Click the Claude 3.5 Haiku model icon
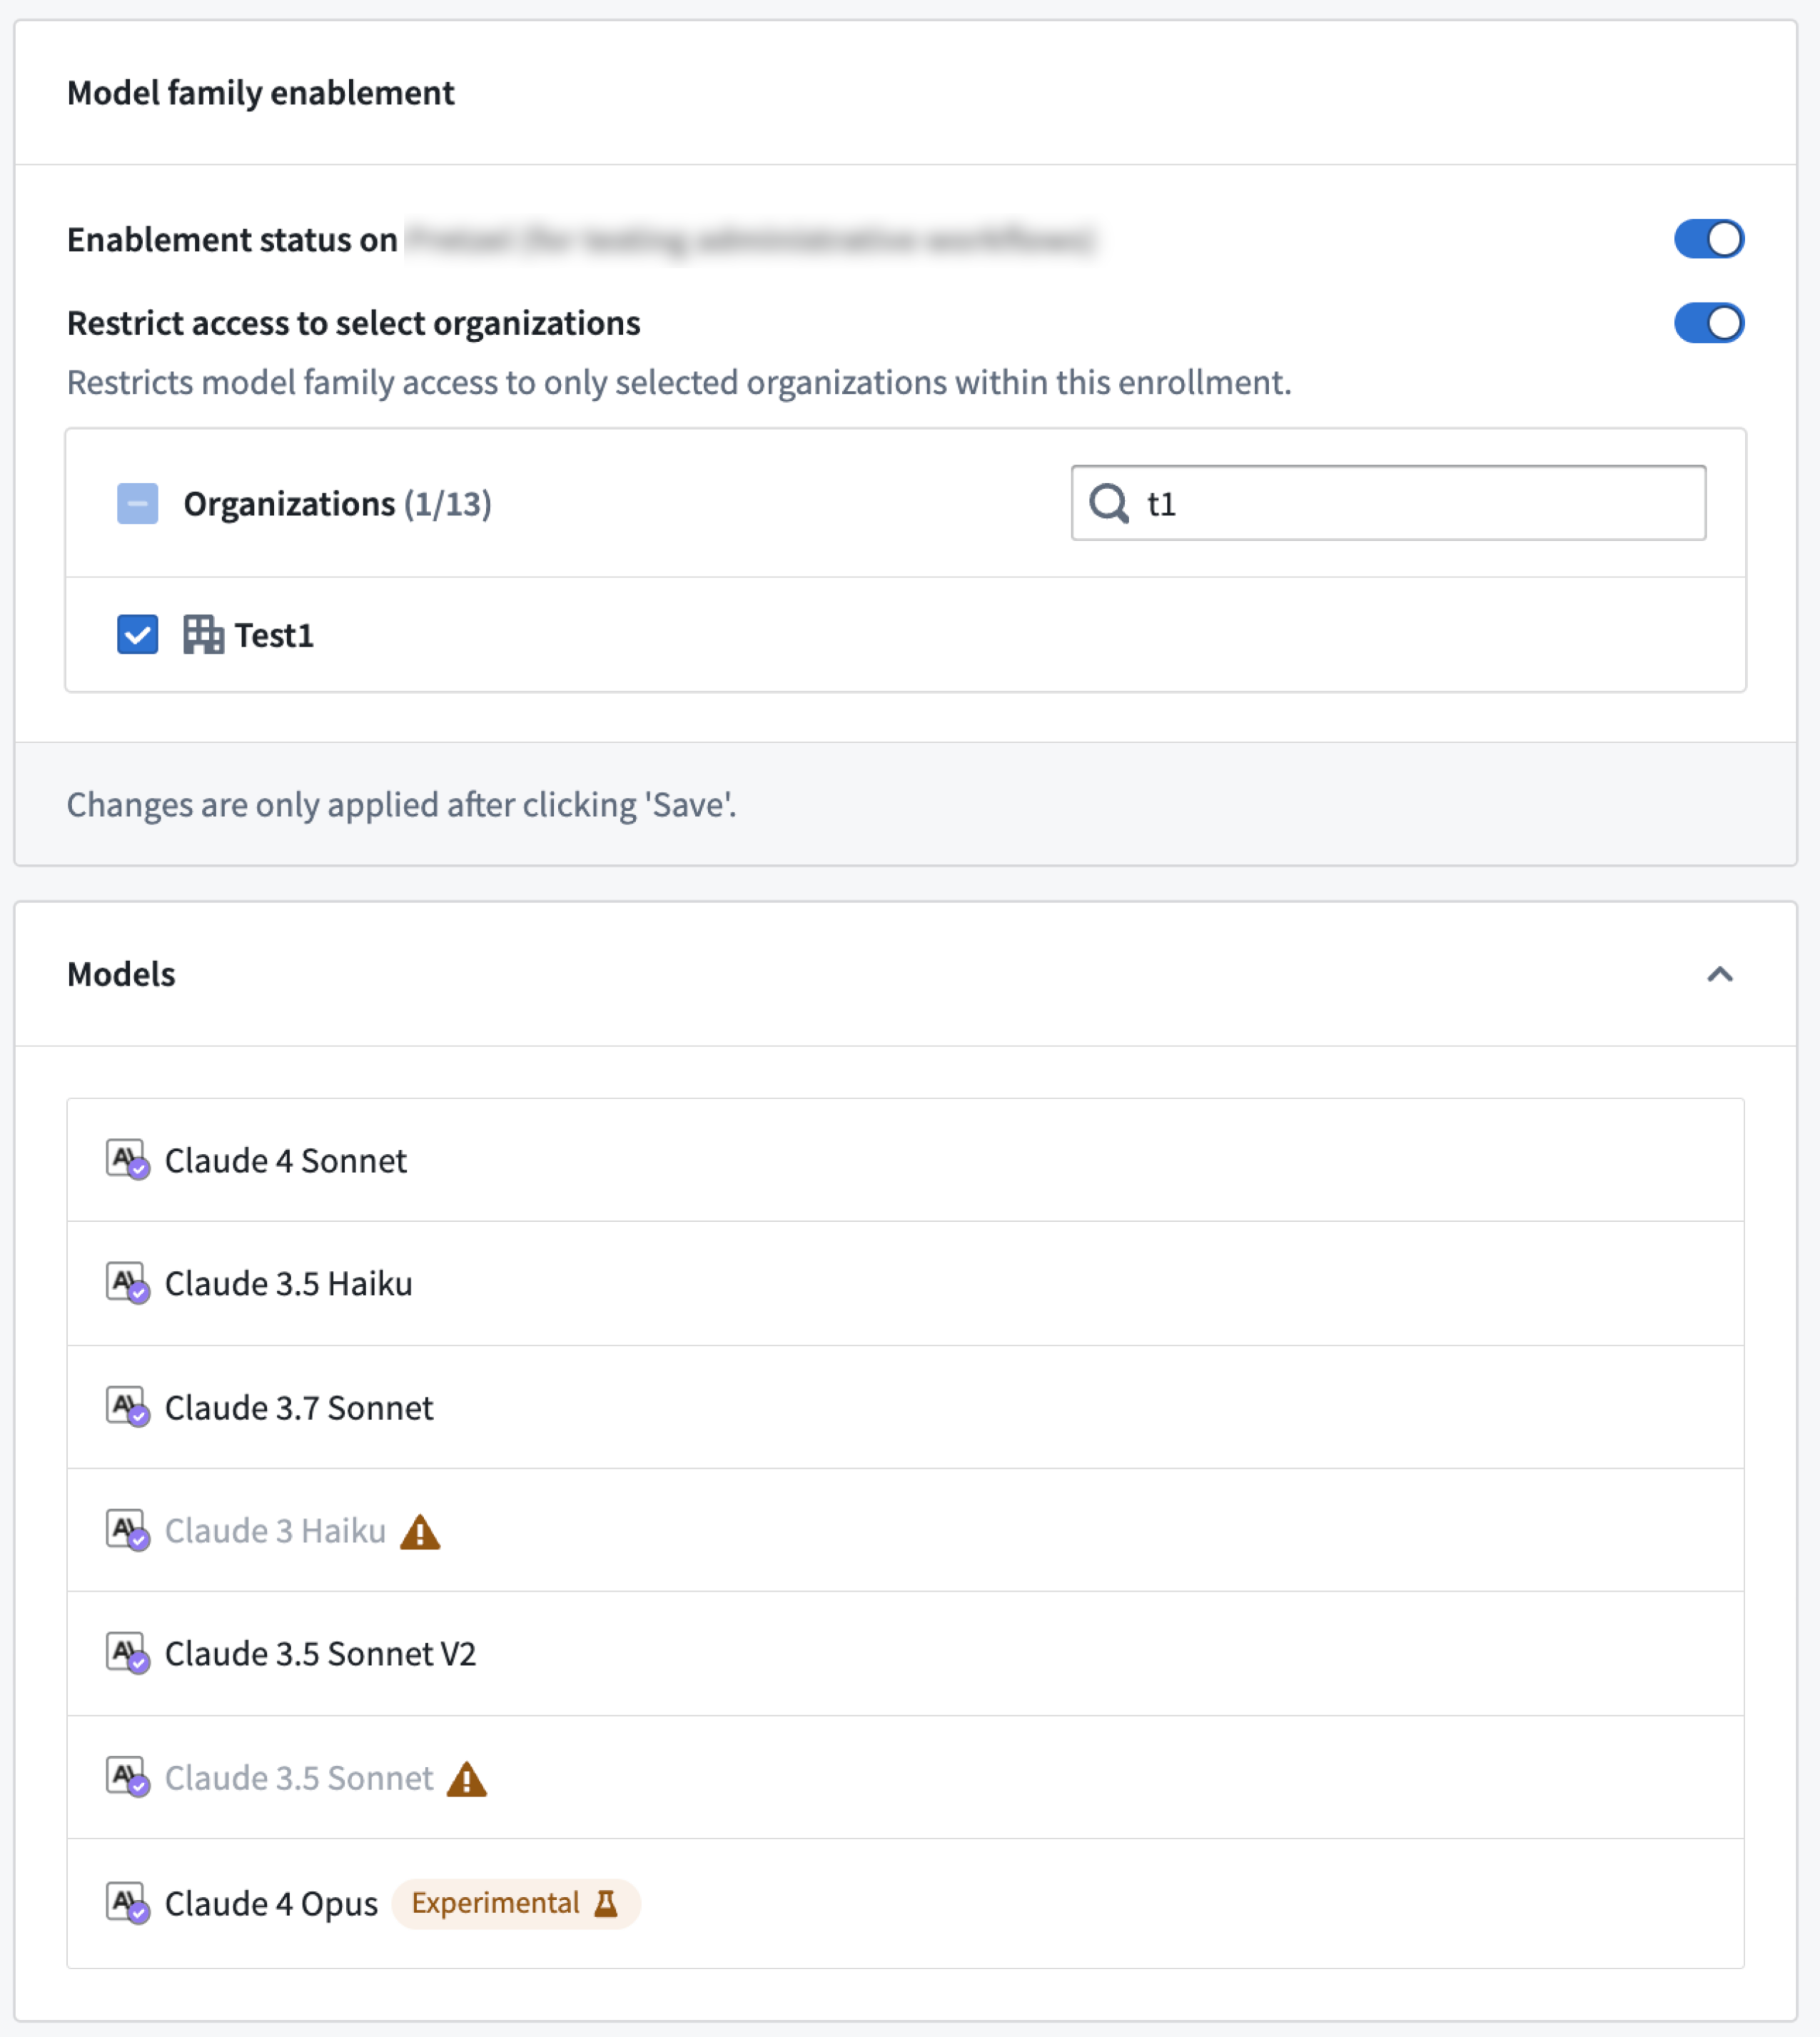Image resolution: width=1820 pixels, height=2037 pixels. (128, 1285)
